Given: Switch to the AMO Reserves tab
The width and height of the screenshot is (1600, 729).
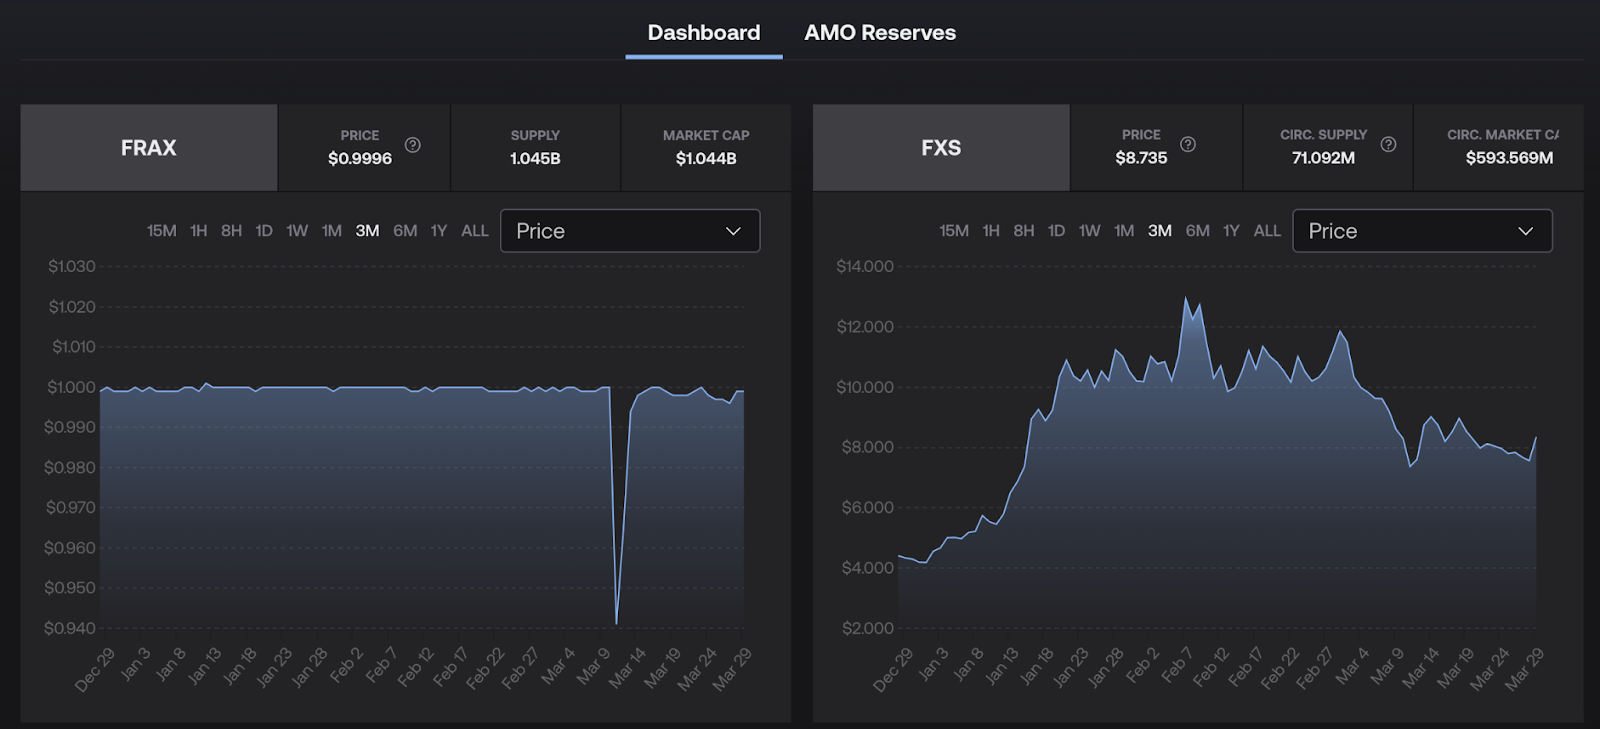Looking at the screenshot, I should point(880,33).
